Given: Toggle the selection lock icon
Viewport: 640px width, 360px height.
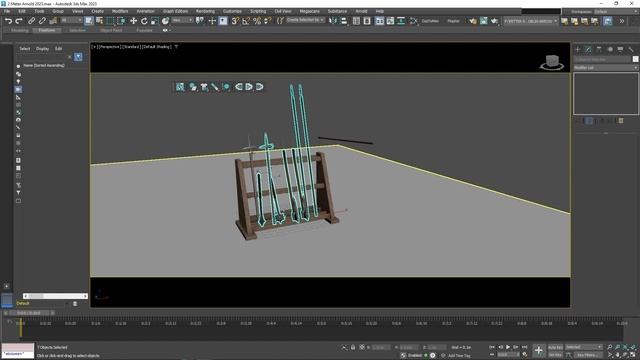Looking at the screenshot, I should point(353,347).
